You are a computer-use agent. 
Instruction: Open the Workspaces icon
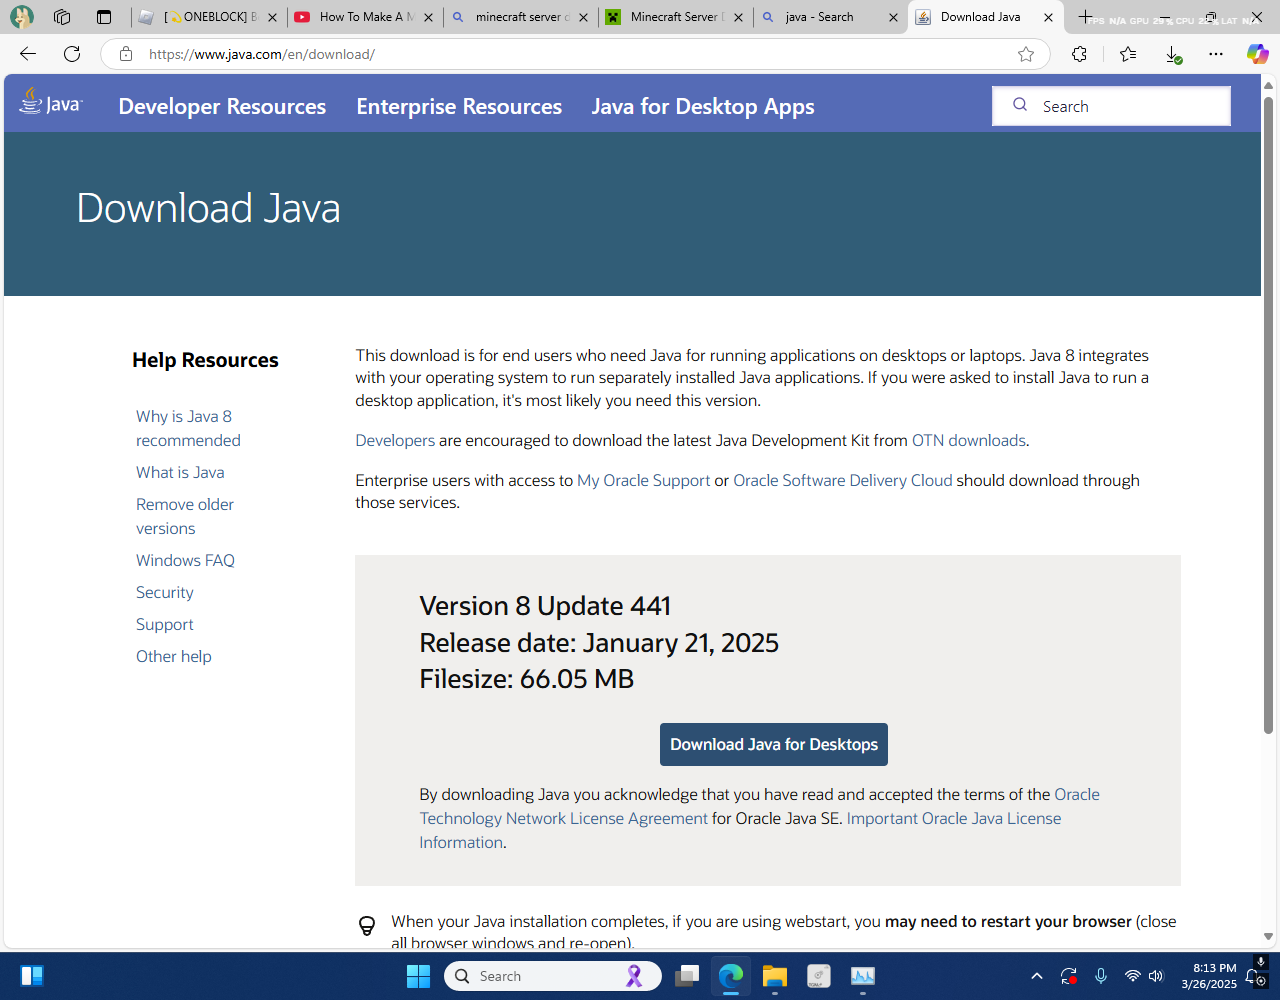click(62, 17)
